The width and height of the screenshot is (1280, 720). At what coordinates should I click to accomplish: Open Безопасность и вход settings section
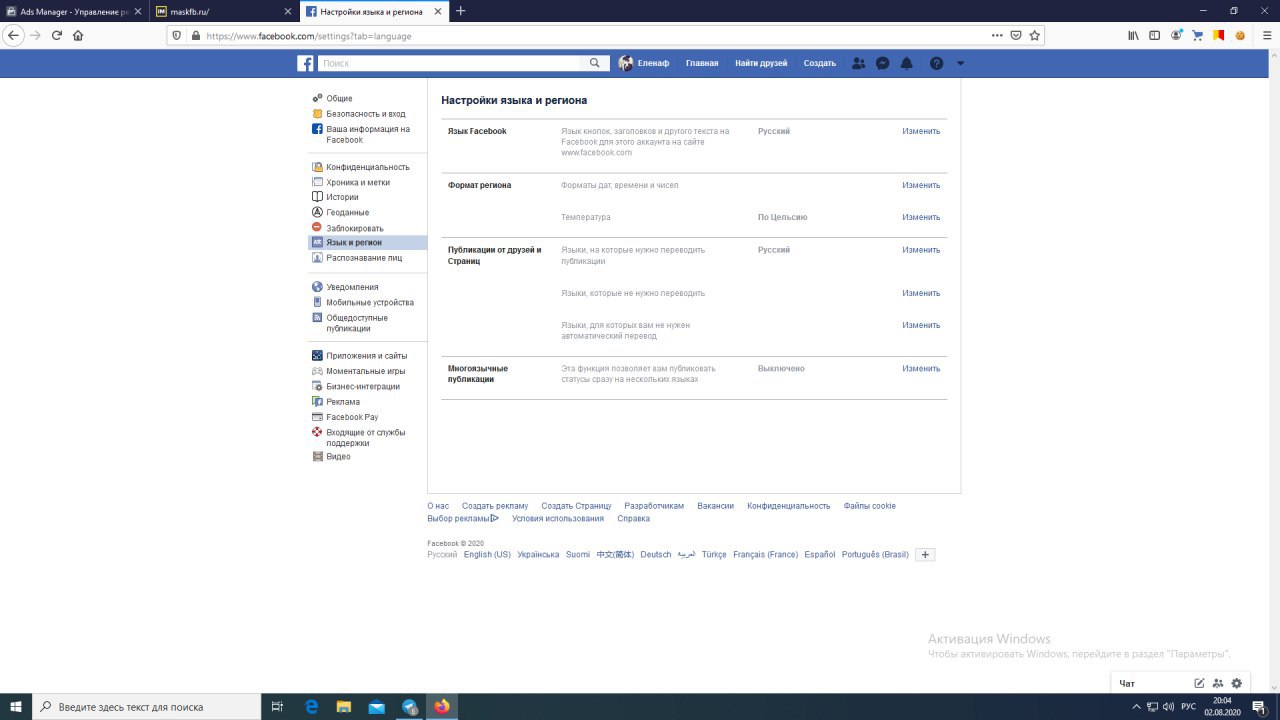(365, 114)
